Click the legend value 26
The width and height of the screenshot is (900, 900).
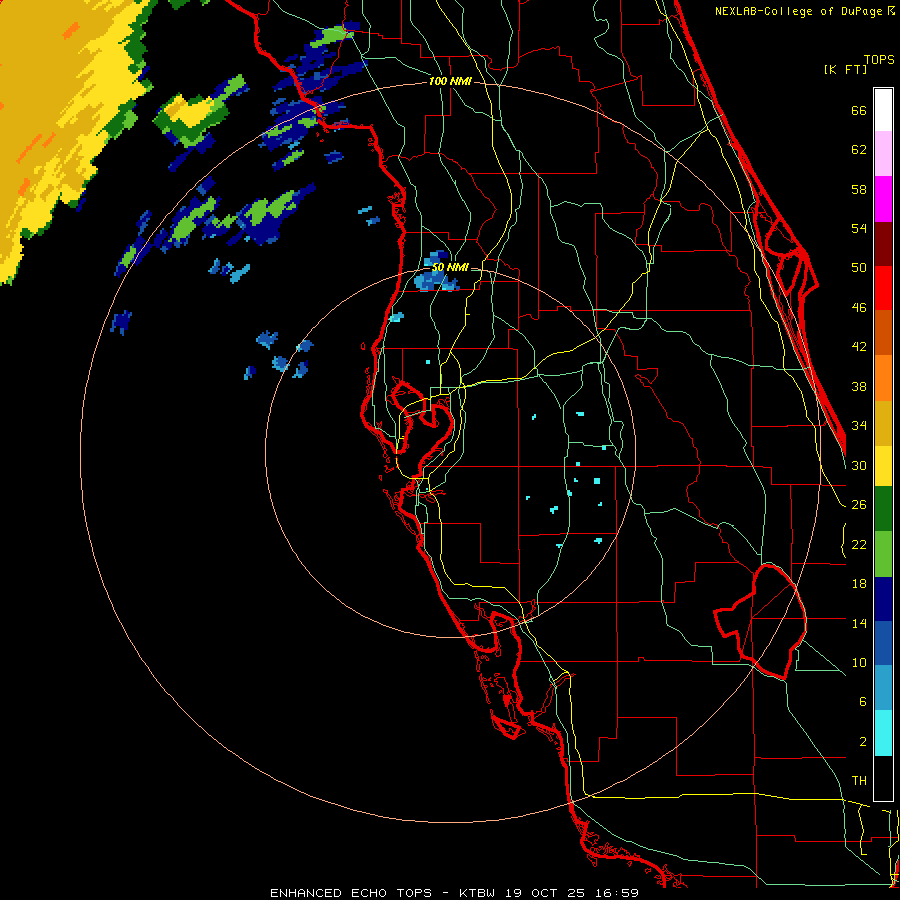coord(859,505)
